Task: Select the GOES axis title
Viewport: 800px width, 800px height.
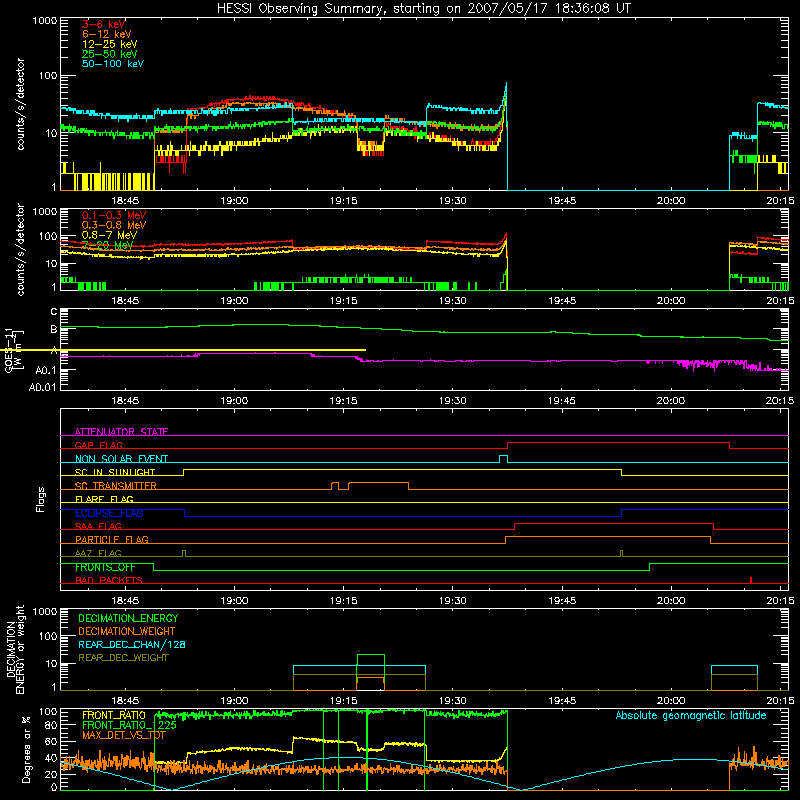Action: tap(13, 351)
